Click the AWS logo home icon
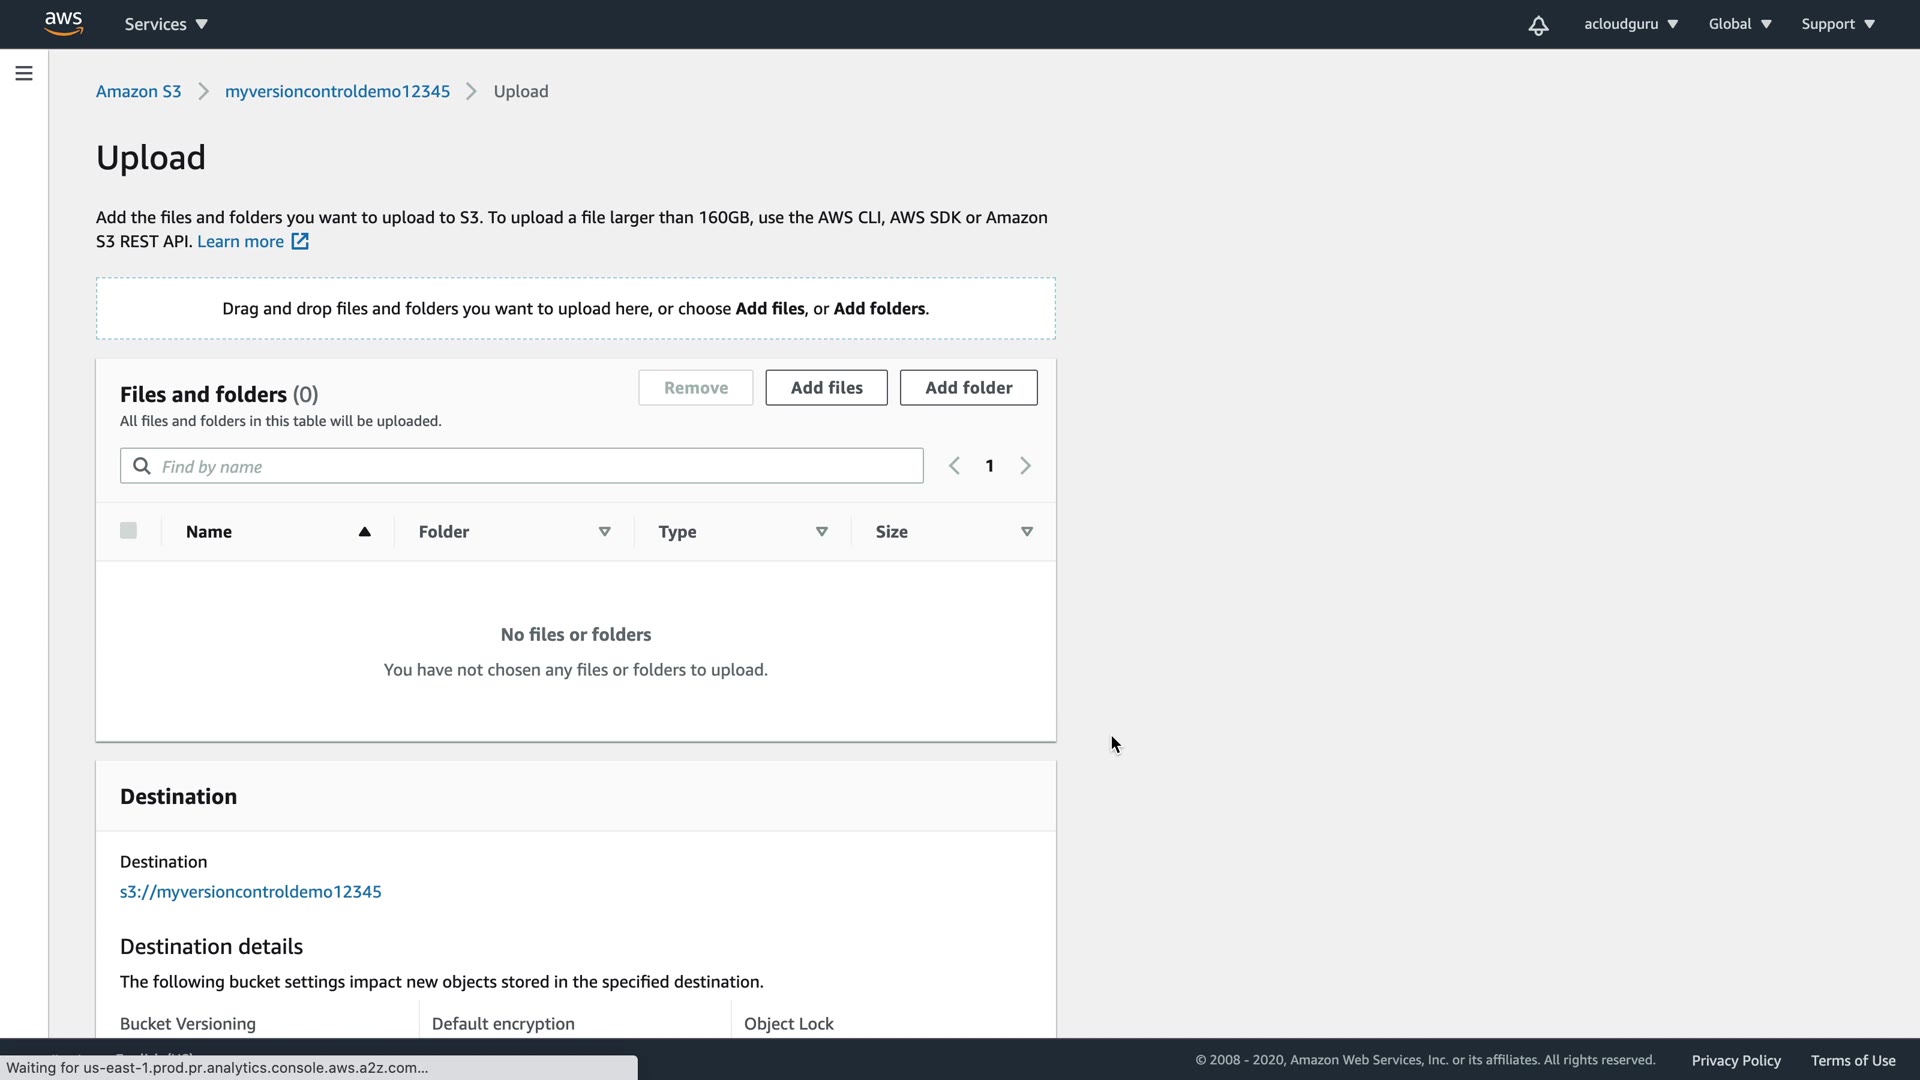This screenshot has height=1080, width=1920. 64,23
